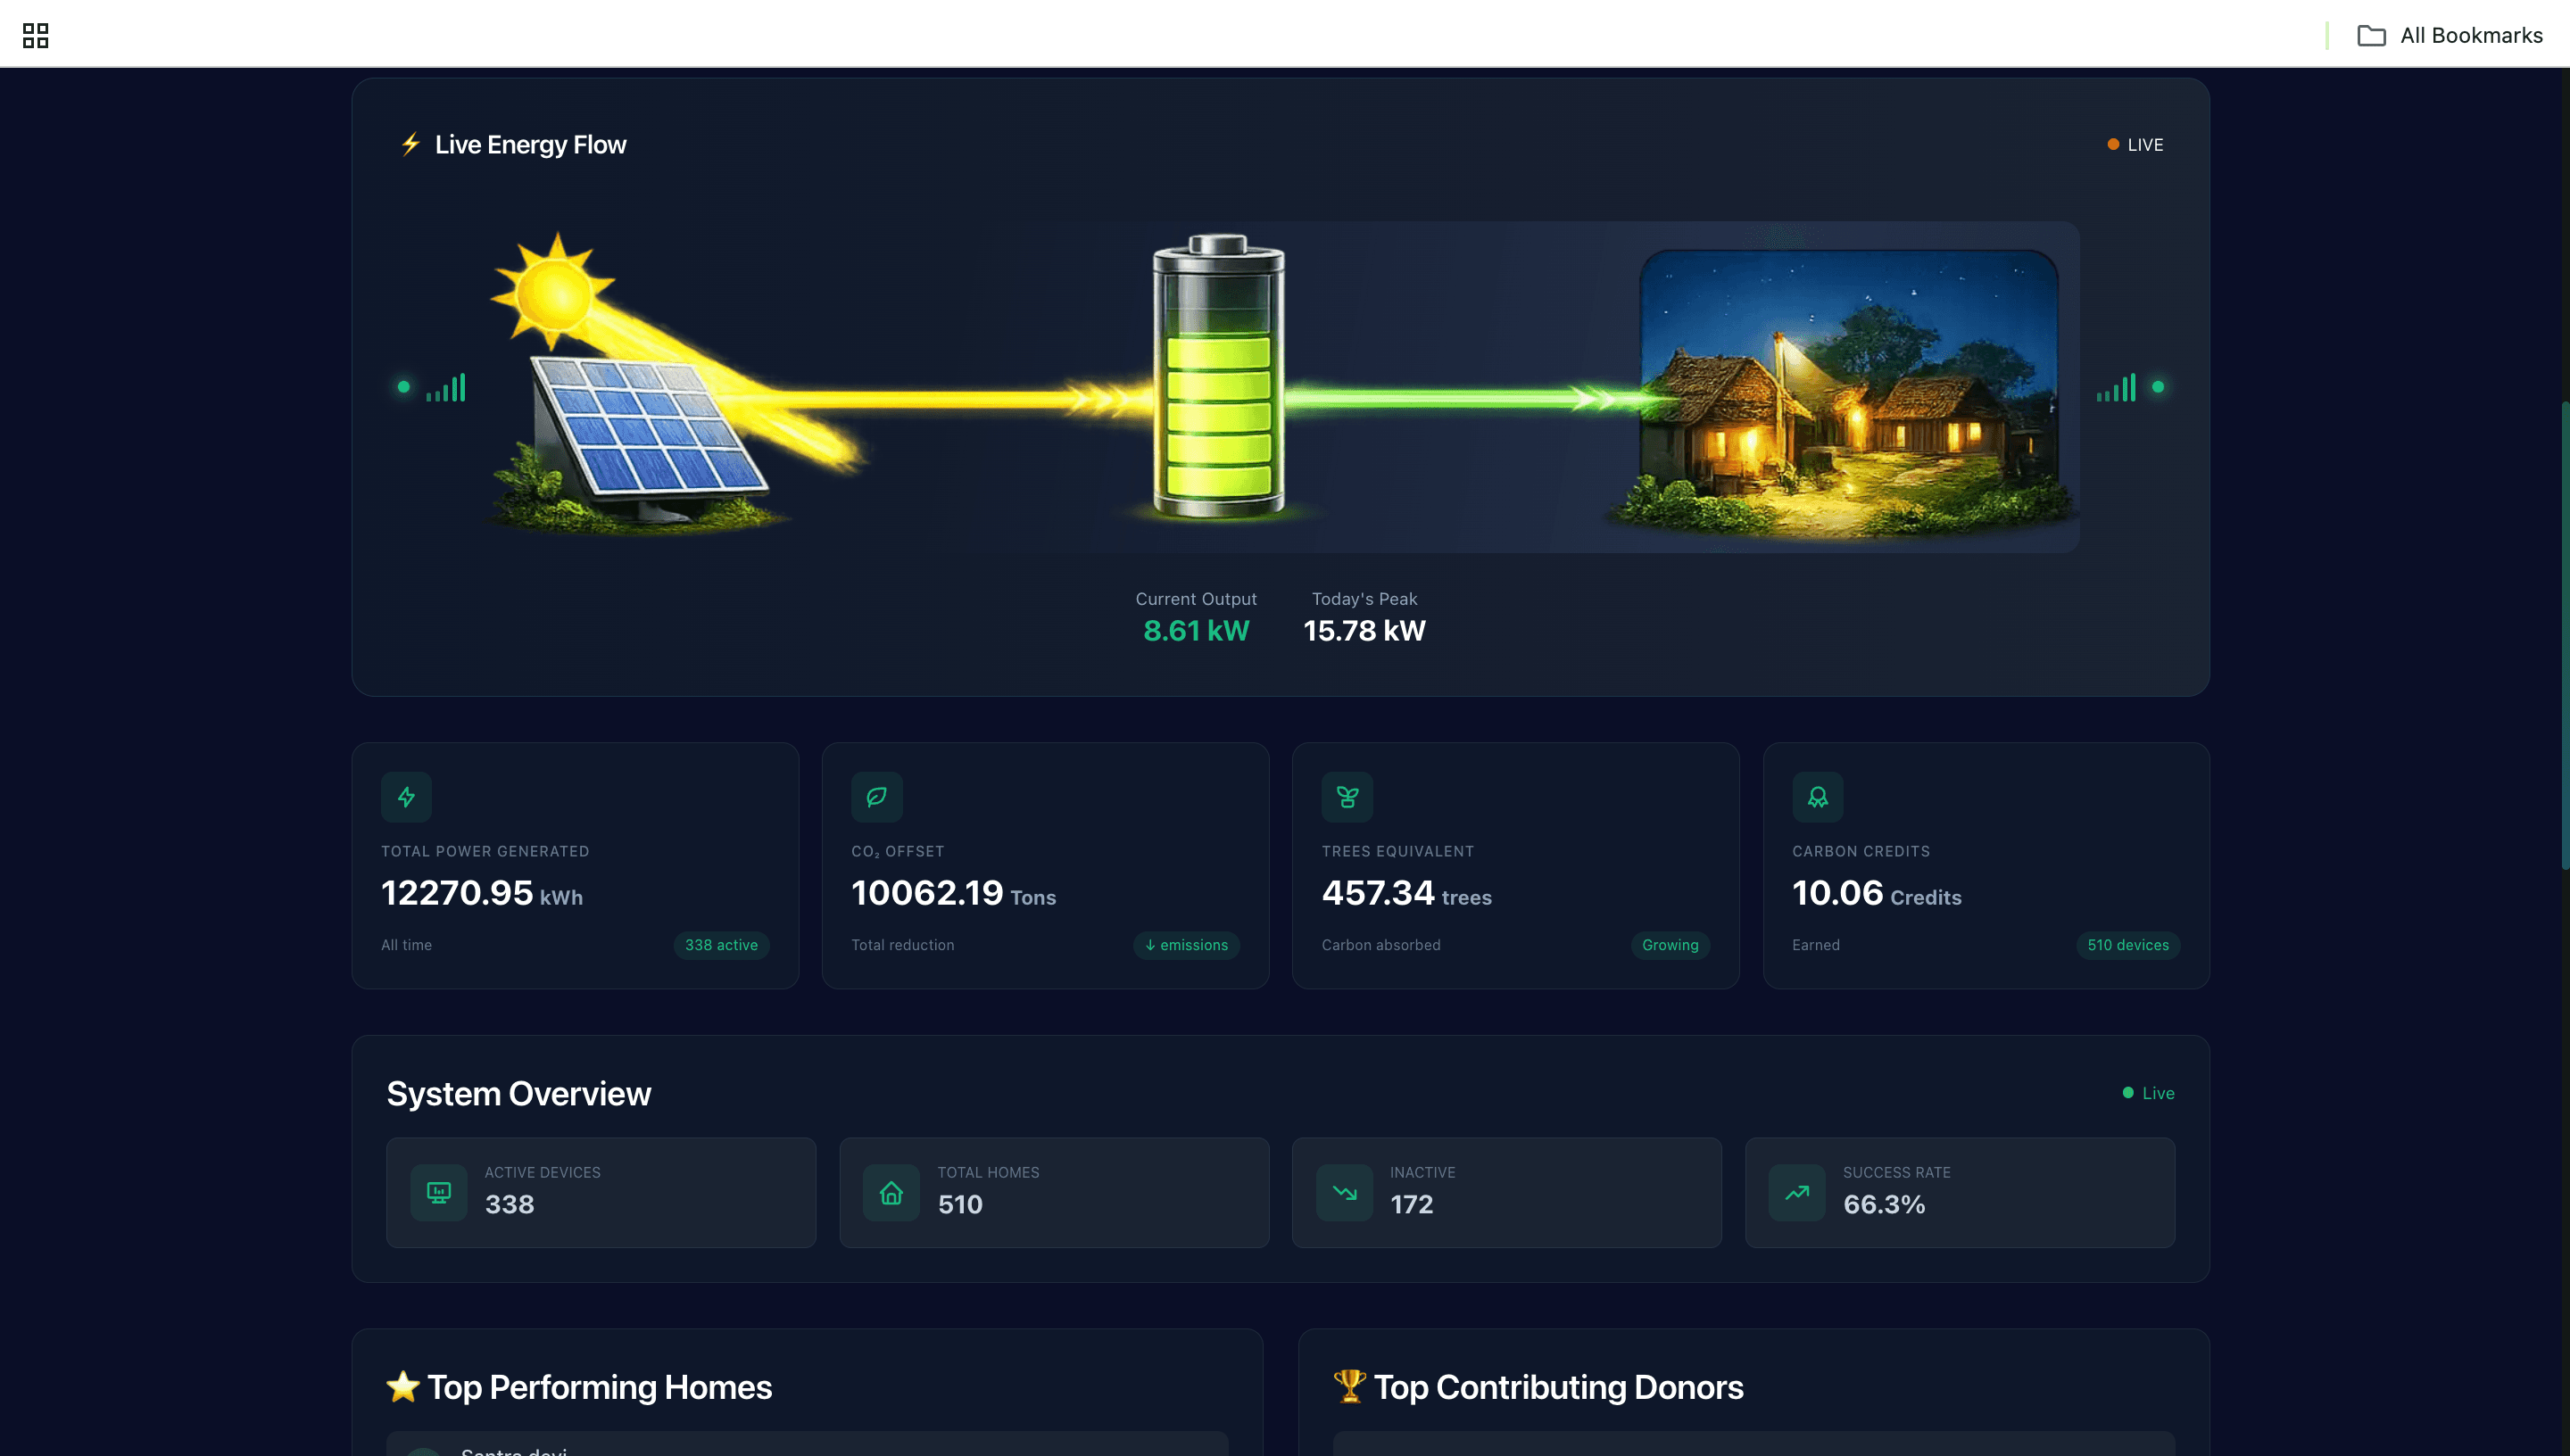Click the 510 devices badge

point(2128,945)
